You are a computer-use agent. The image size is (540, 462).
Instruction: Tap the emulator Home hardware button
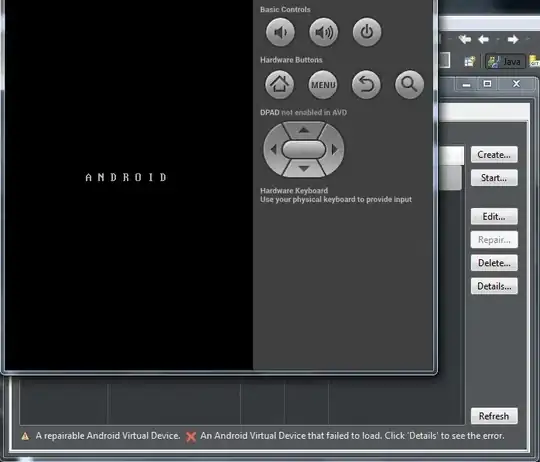[x=279, y=84]
